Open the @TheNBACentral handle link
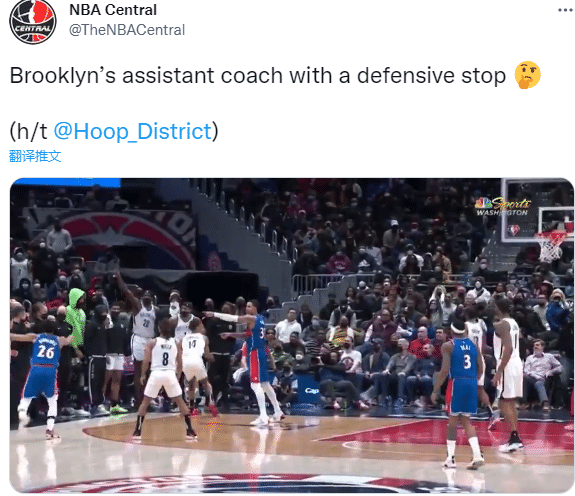Image resolution: width=575 pixels, height=496 pixels. (127, 30)
